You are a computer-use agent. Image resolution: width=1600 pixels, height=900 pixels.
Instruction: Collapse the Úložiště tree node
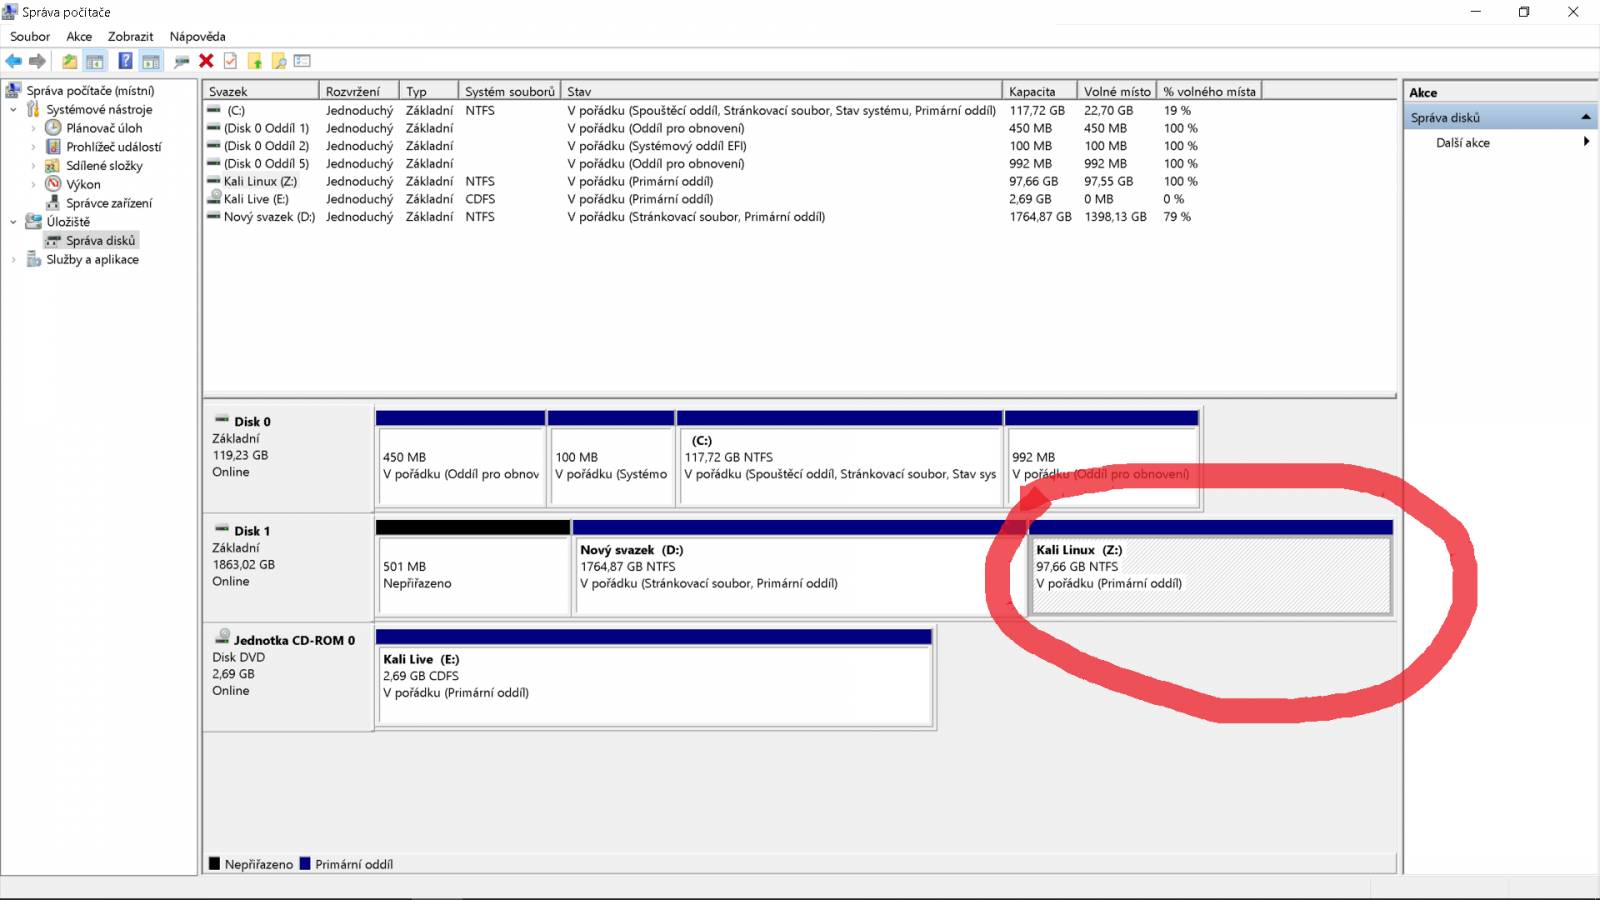(x=13, y=222)
